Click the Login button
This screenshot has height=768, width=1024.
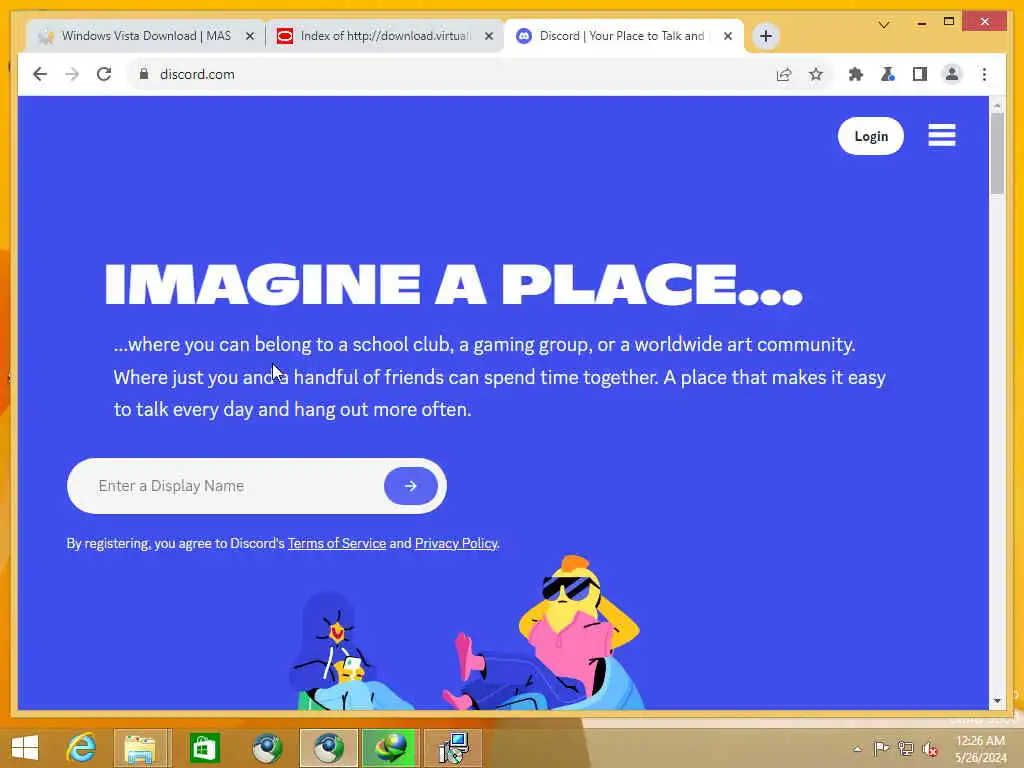point(871,136)
